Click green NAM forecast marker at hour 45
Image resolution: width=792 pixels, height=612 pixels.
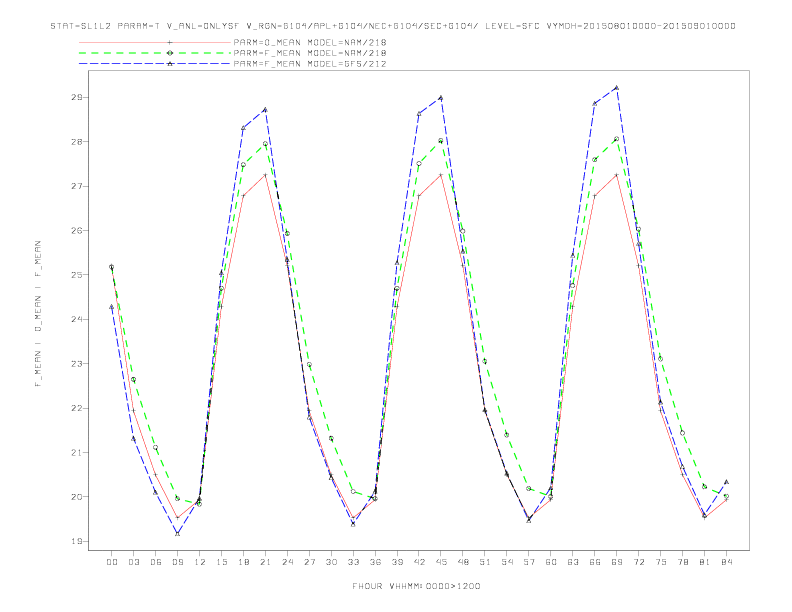(441, 141)
